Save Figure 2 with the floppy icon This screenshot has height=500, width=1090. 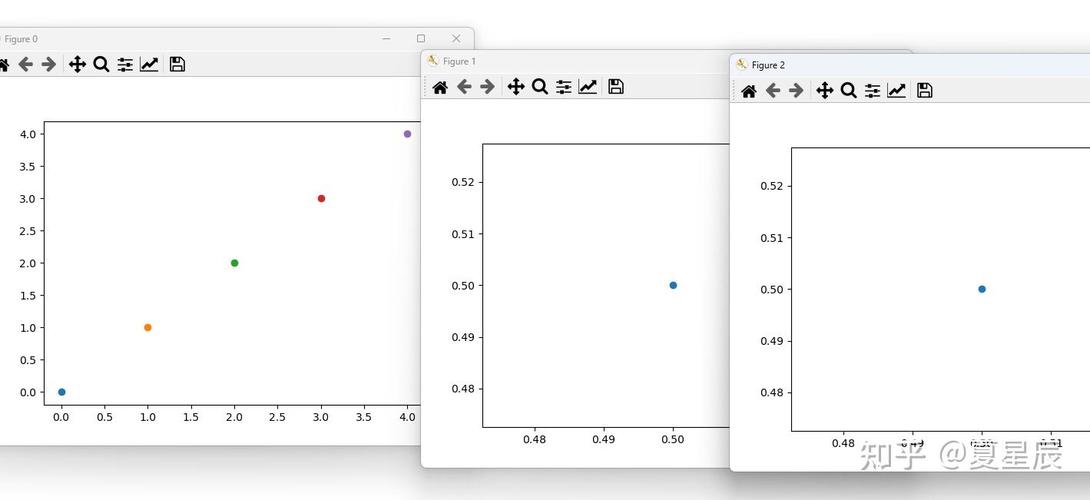pos(925,91)
